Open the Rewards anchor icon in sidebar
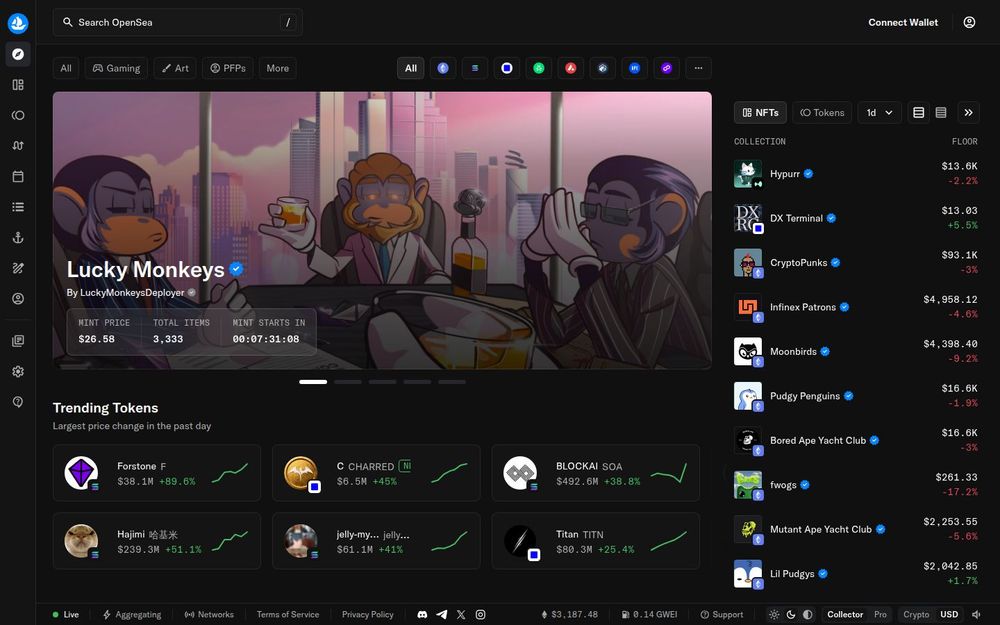Image resolution: width=1000 pixels, height=625 pixels. pyautogui.click(x=18, y=237)
